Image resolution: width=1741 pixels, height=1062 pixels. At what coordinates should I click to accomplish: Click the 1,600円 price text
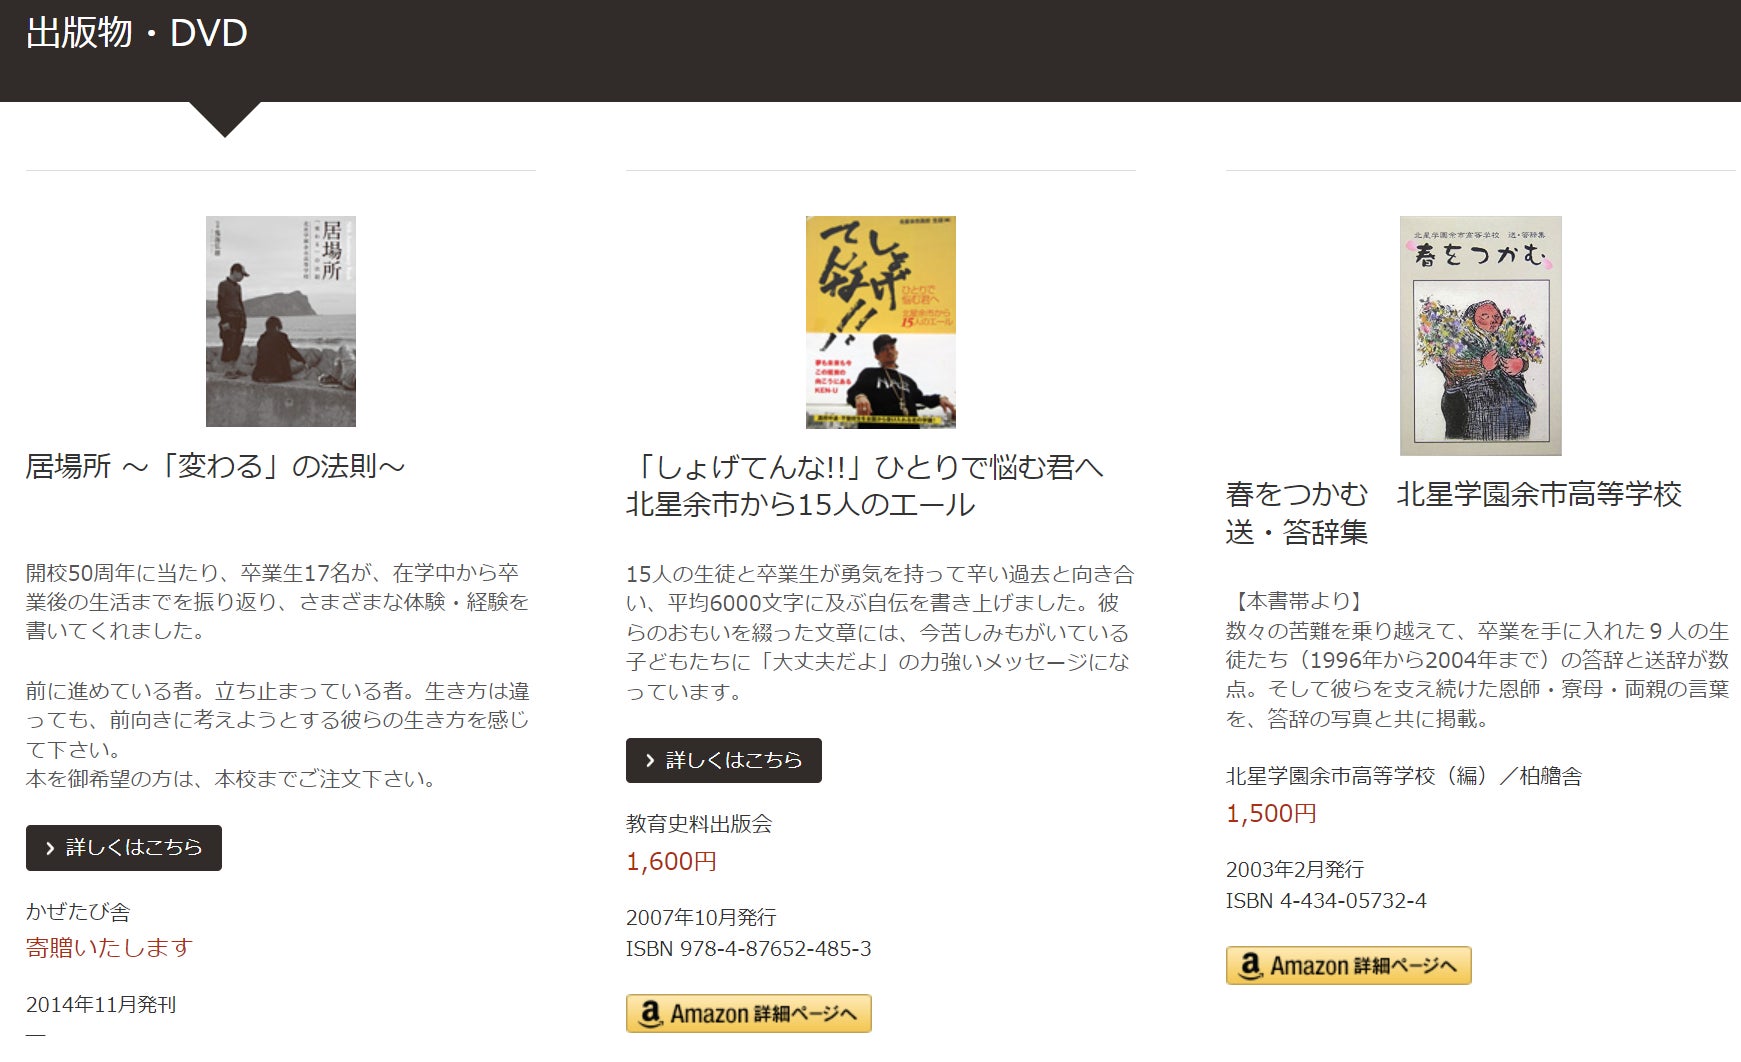coord(672,861)
